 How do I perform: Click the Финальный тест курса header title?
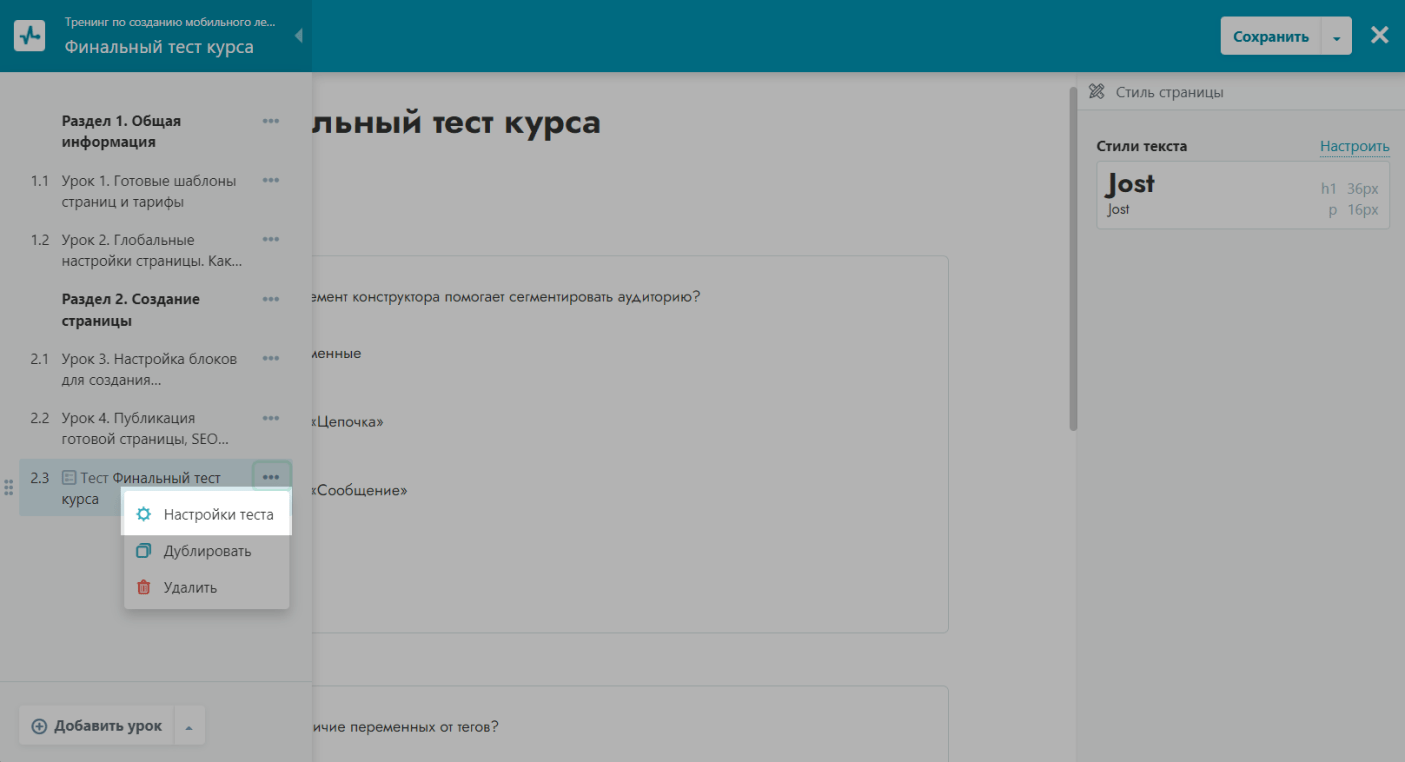point(159,47)
